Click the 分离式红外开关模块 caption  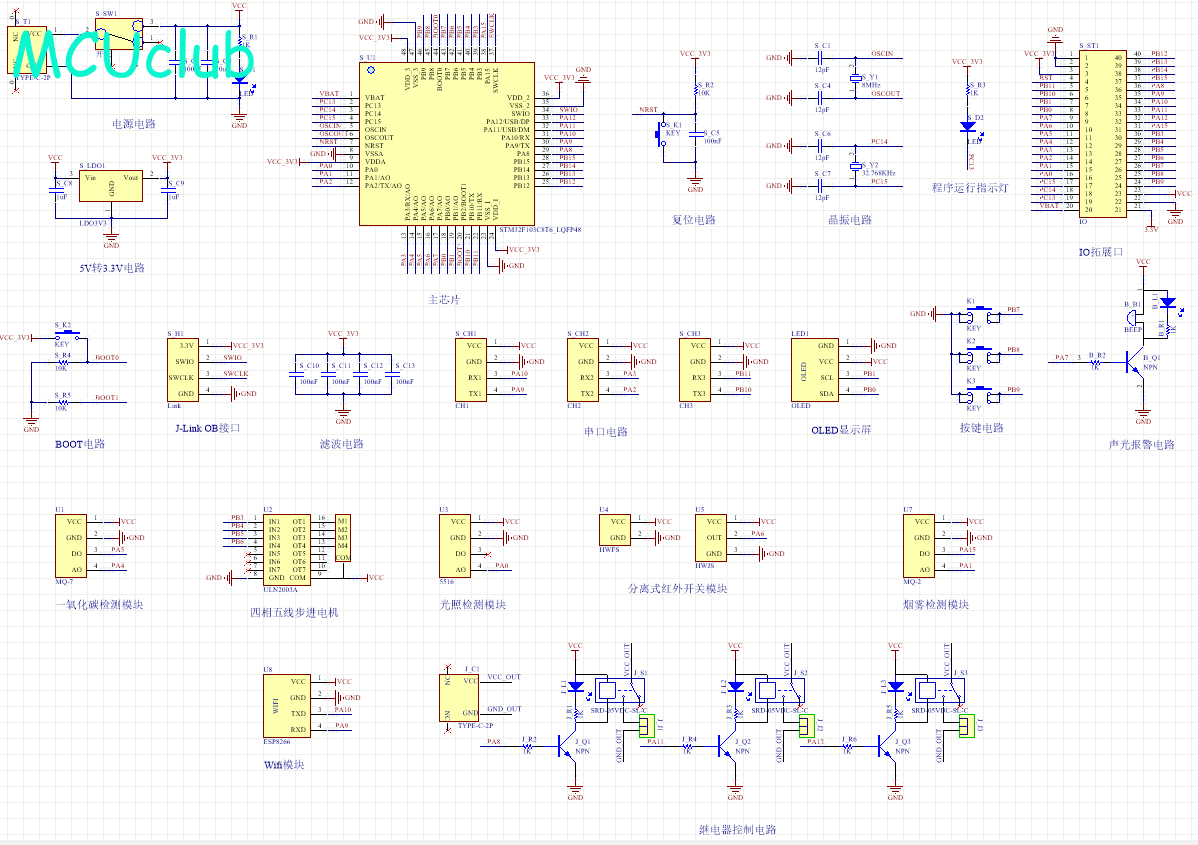pyautogui.click(x=678, y=588)
